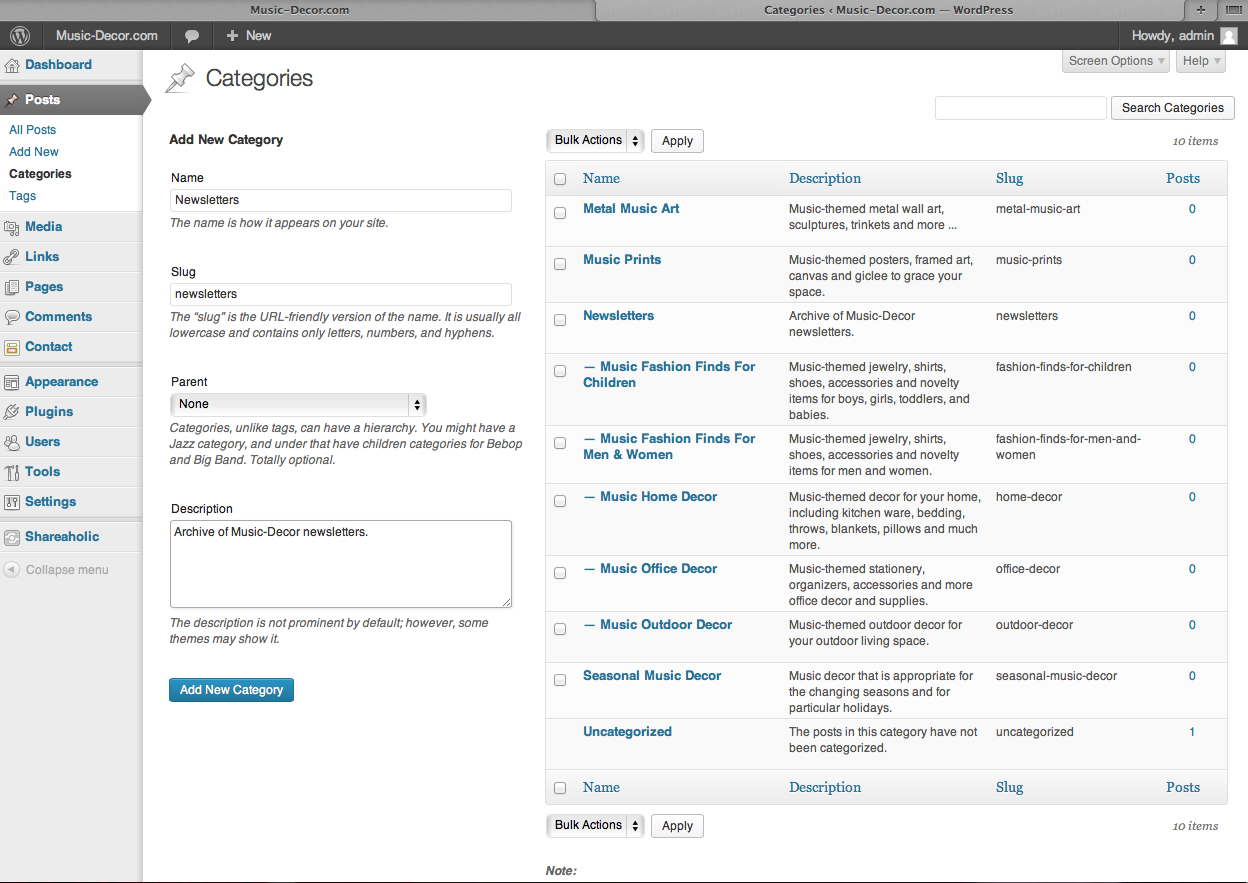Open the bottom Bulk Actions dropdown
Image resolution: width=1248 pixels, height=883 pixels.
595,825
